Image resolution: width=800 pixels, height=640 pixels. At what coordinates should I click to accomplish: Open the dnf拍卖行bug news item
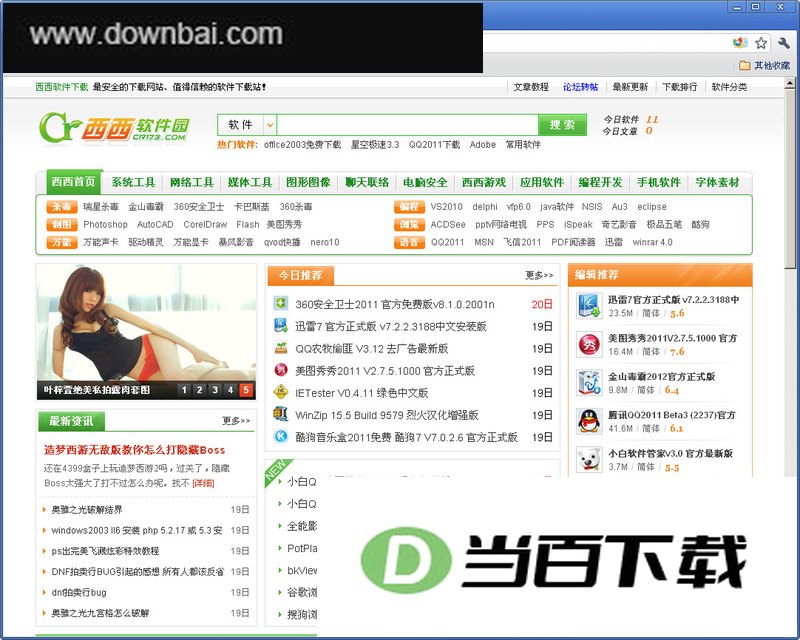pyautogui.click(x=79, y=592)
